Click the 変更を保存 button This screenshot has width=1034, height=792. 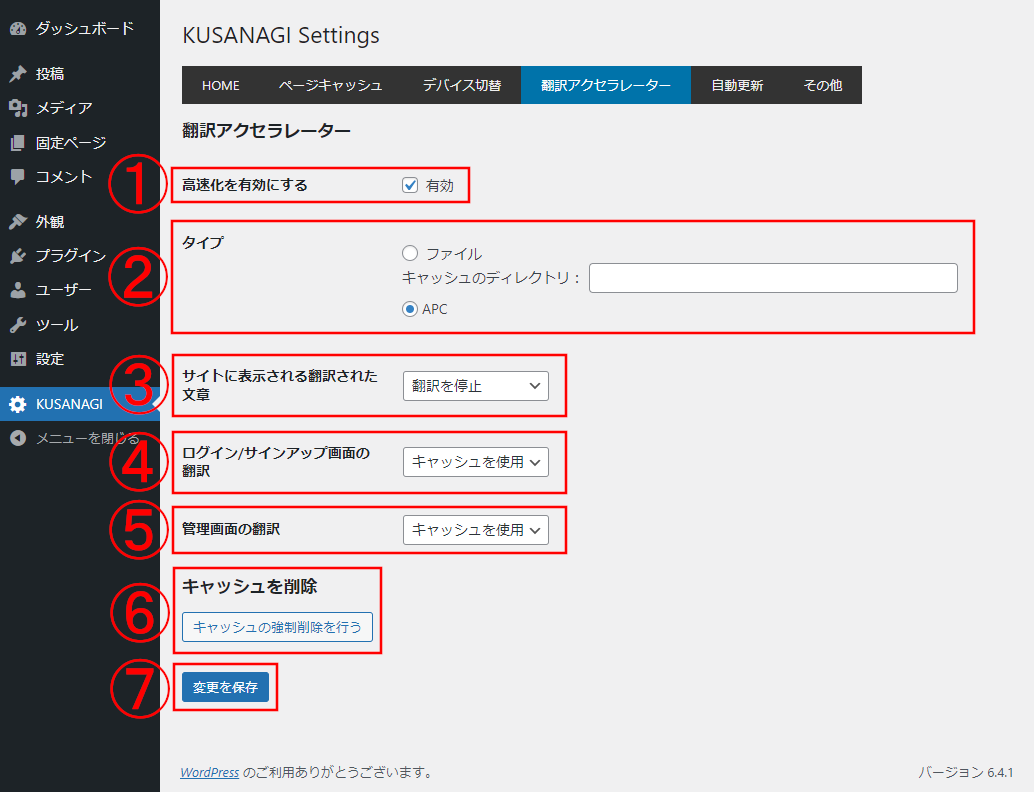coord(225,687)
